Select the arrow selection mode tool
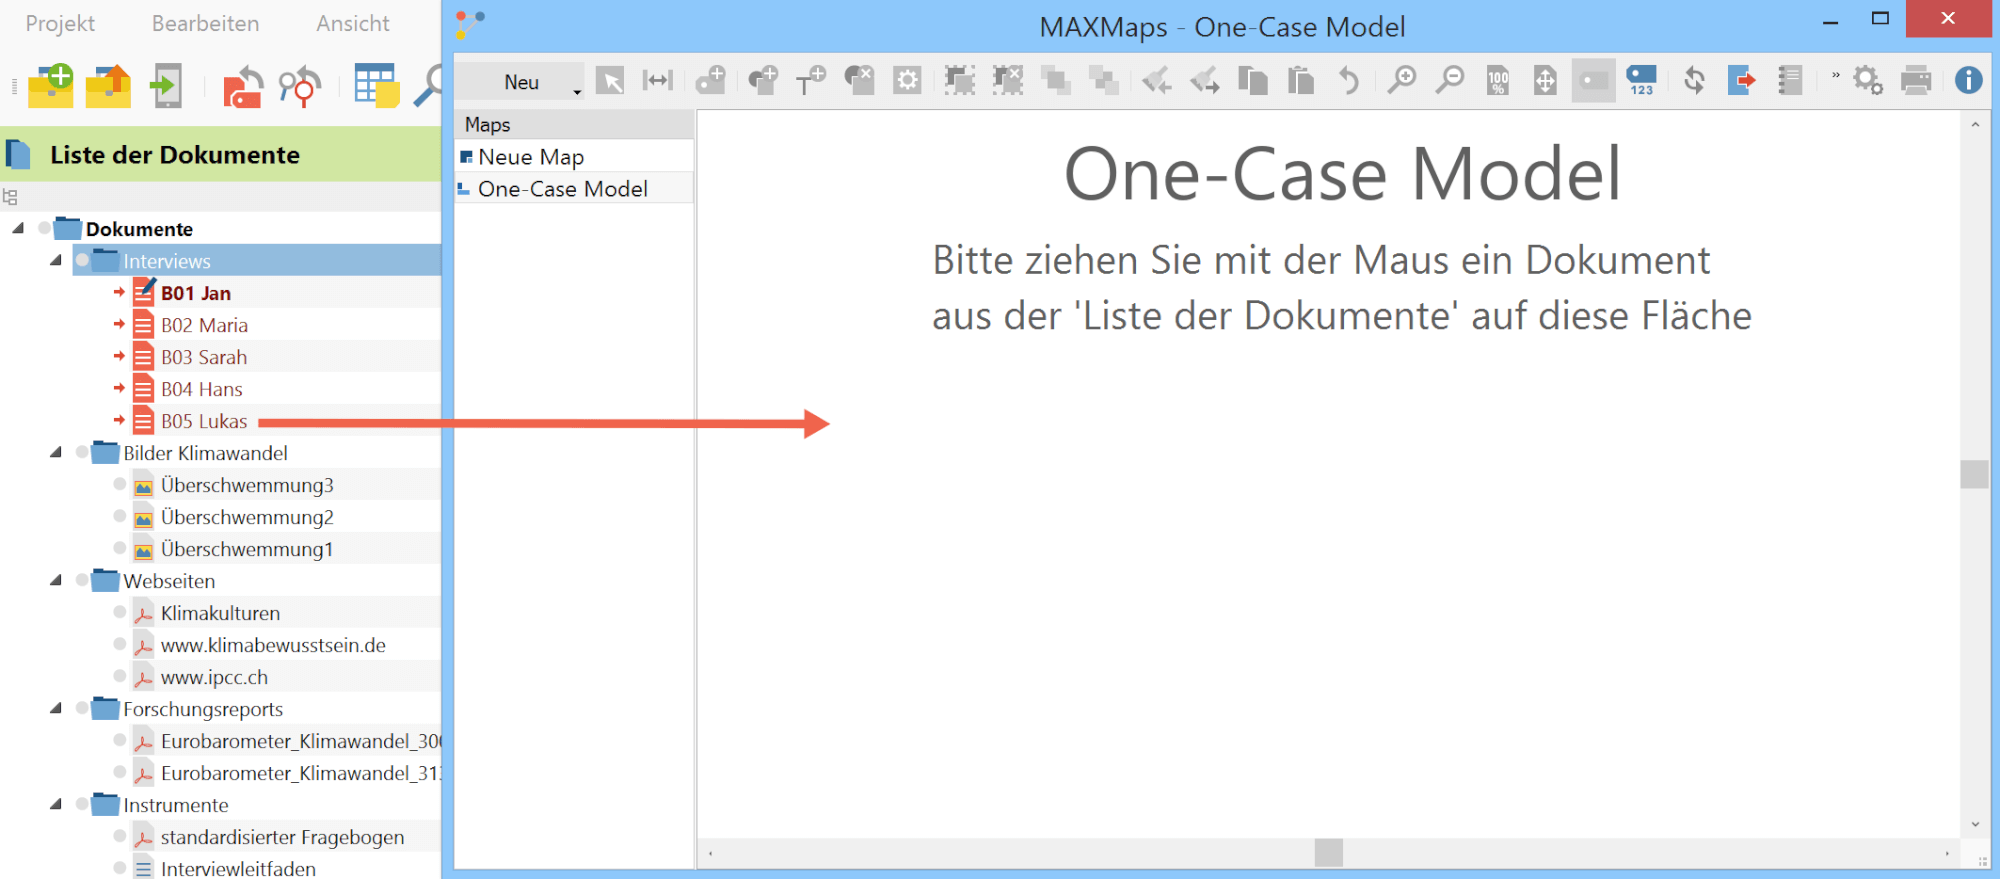Image resolution: width=2000 pixels, height=879 pixels. coord(610,81)
